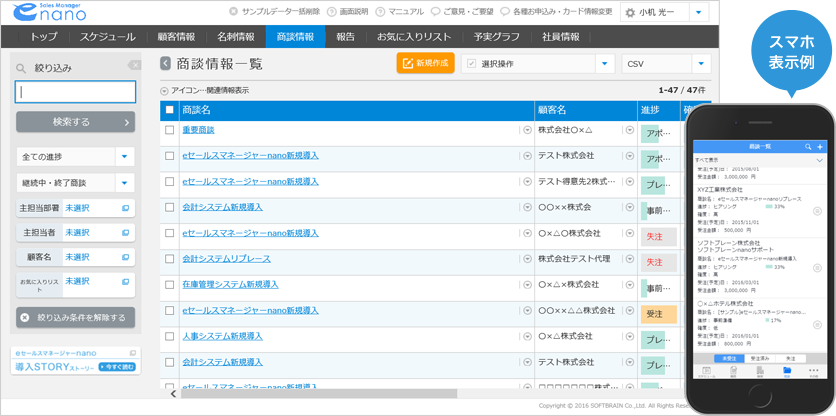836x416 pixels.
Task: Open the お気に入りリスト filter popup icon
Action: pyautogui.click(x=125, y=281)
